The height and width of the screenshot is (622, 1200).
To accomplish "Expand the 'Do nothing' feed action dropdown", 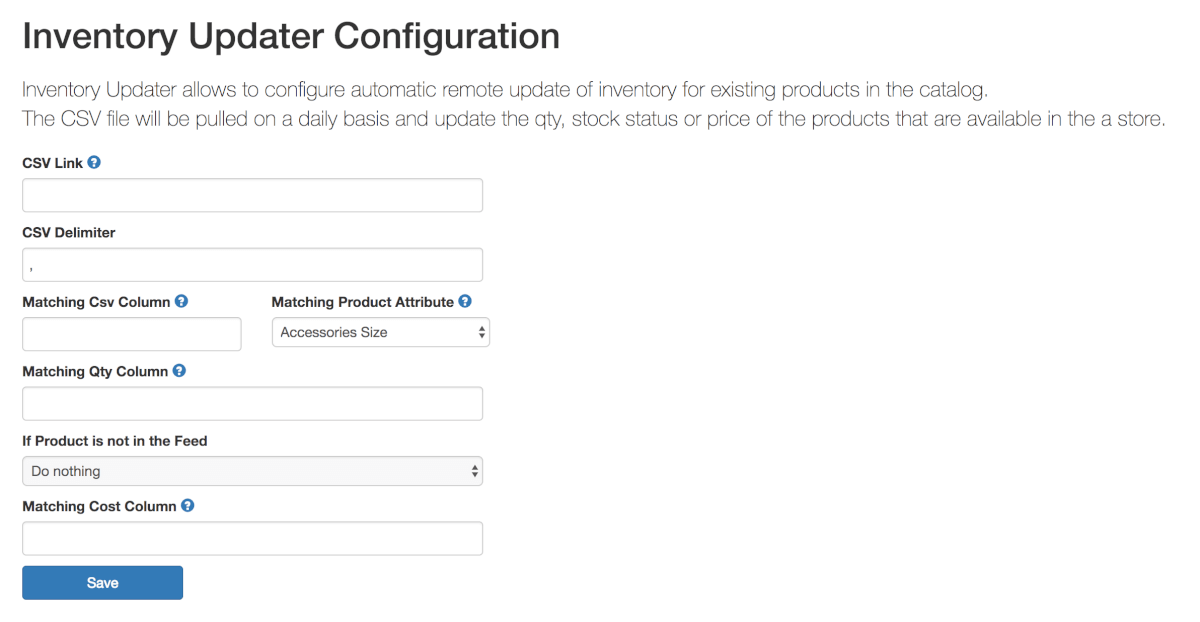I will click(252, 471).
